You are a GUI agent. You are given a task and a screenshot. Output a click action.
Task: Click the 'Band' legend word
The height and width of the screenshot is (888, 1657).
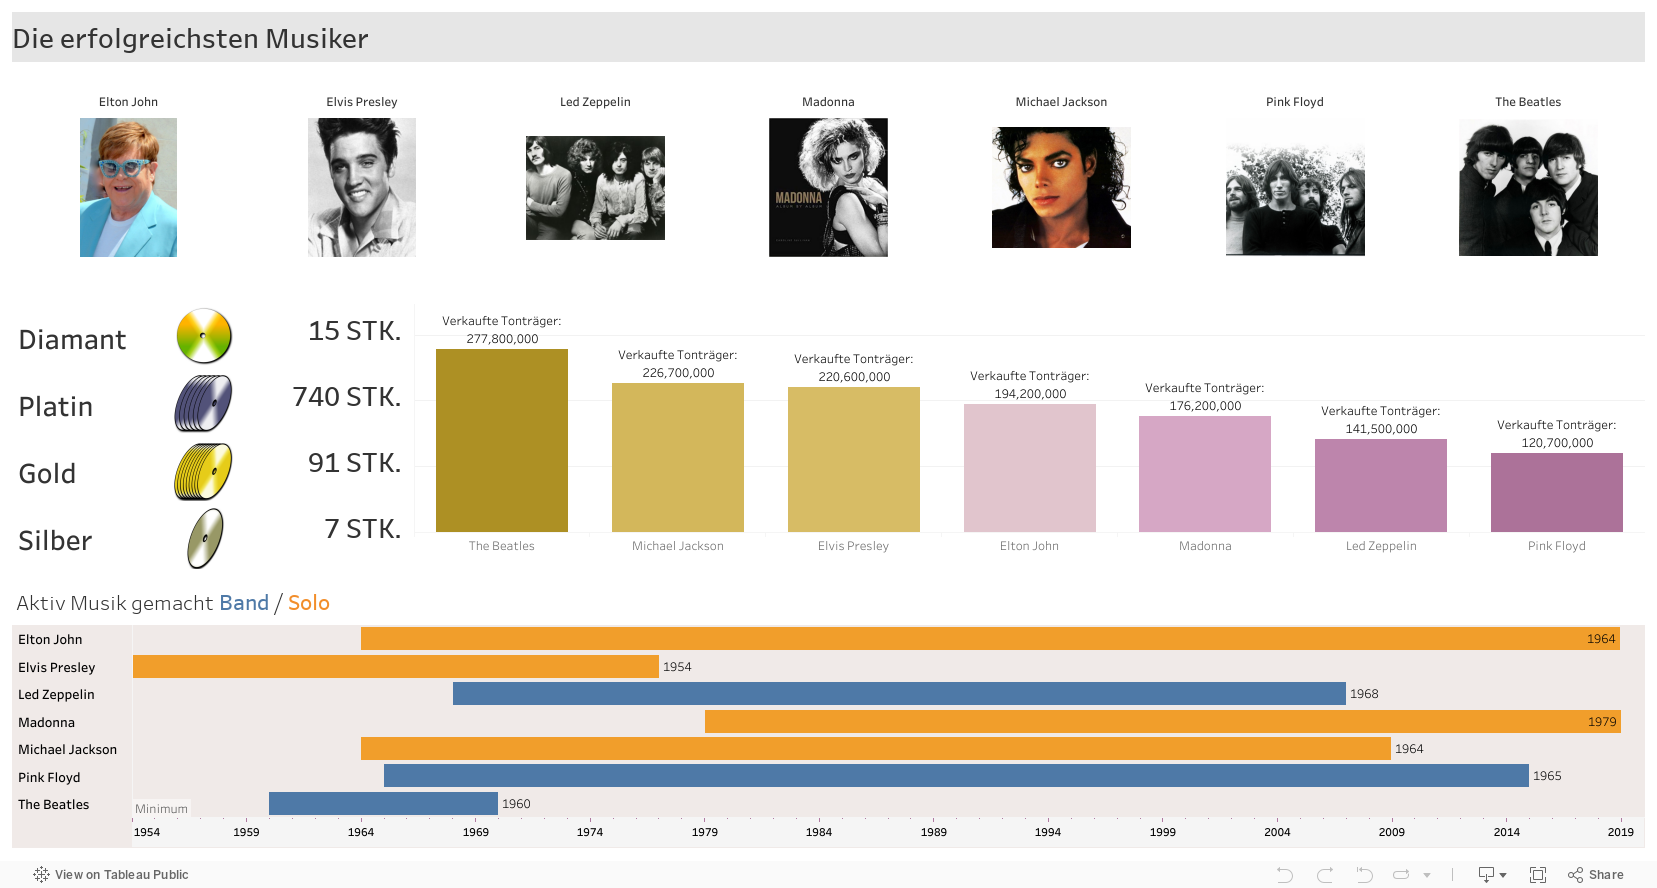[244, 603]
